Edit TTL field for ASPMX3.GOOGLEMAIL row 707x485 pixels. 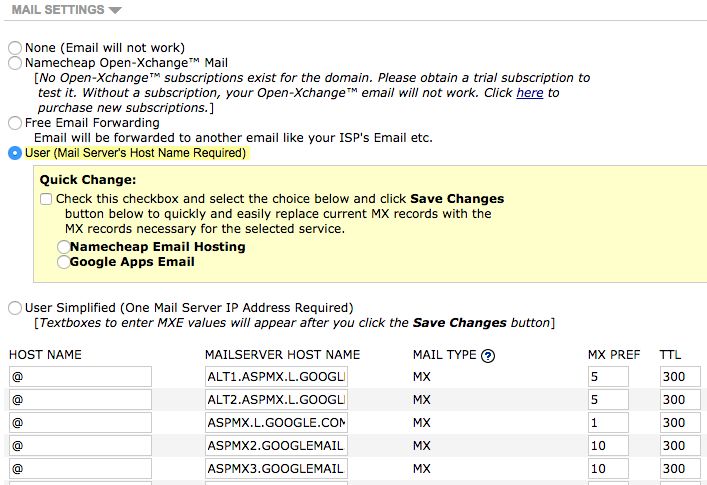[680, 469]
